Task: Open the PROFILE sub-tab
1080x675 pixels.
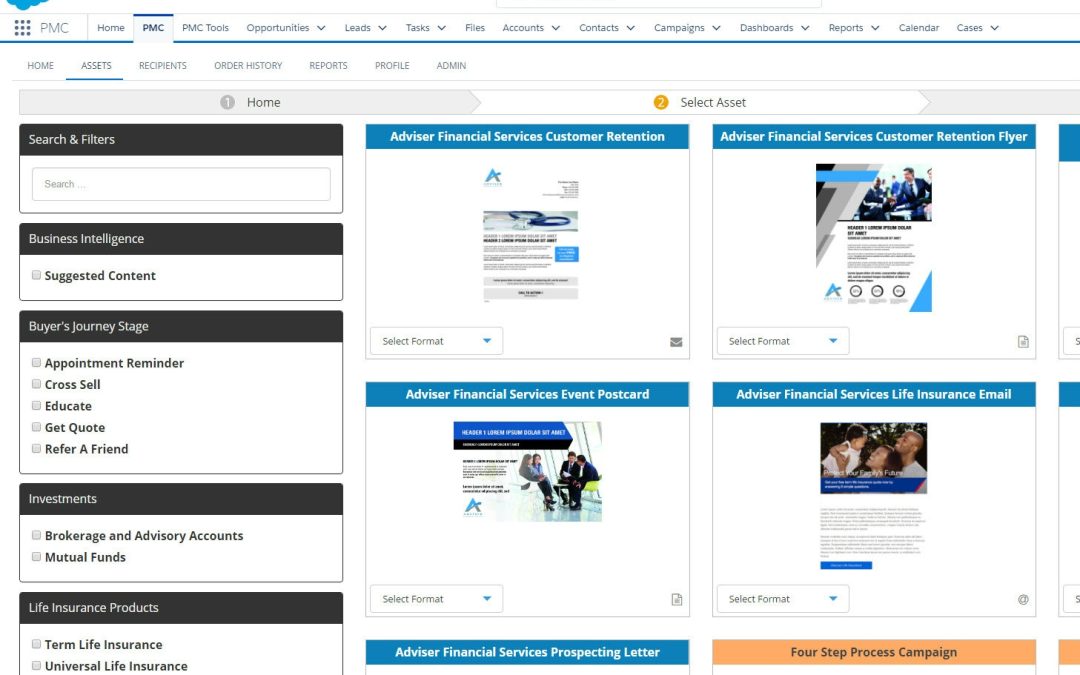Action: [x=392, y=65]
